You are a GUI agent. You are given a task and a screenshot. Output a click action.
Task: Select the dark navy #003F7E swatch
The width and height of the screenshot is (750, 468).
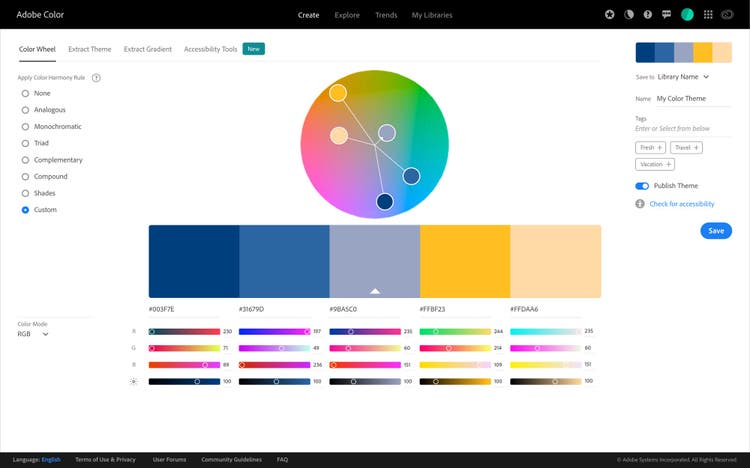tap(194, 261)
